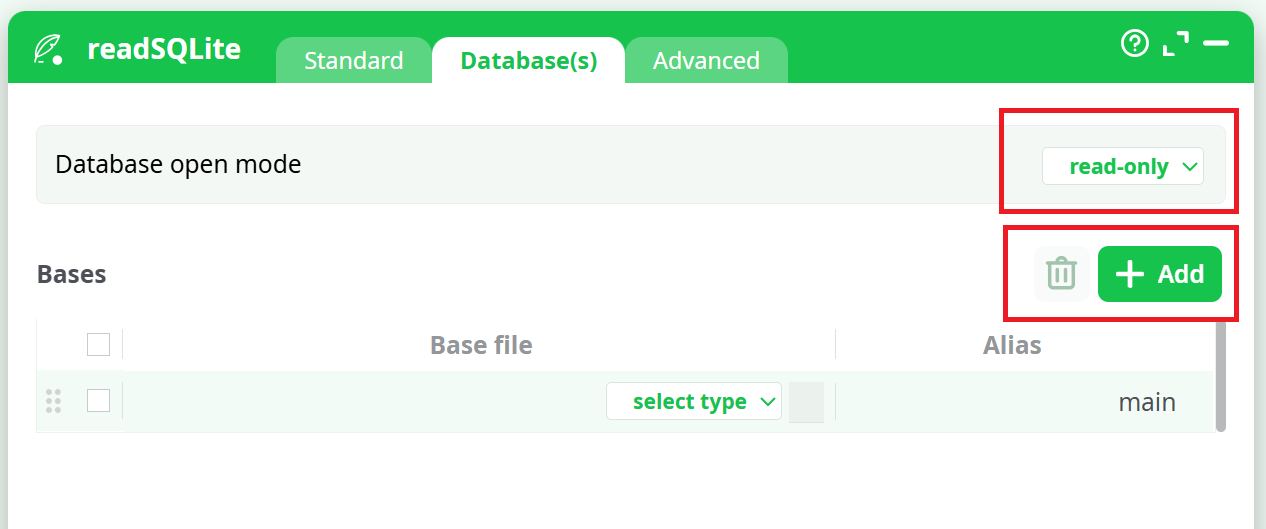
Task: Select the Database(s) tab
Action: click(528, 61)
